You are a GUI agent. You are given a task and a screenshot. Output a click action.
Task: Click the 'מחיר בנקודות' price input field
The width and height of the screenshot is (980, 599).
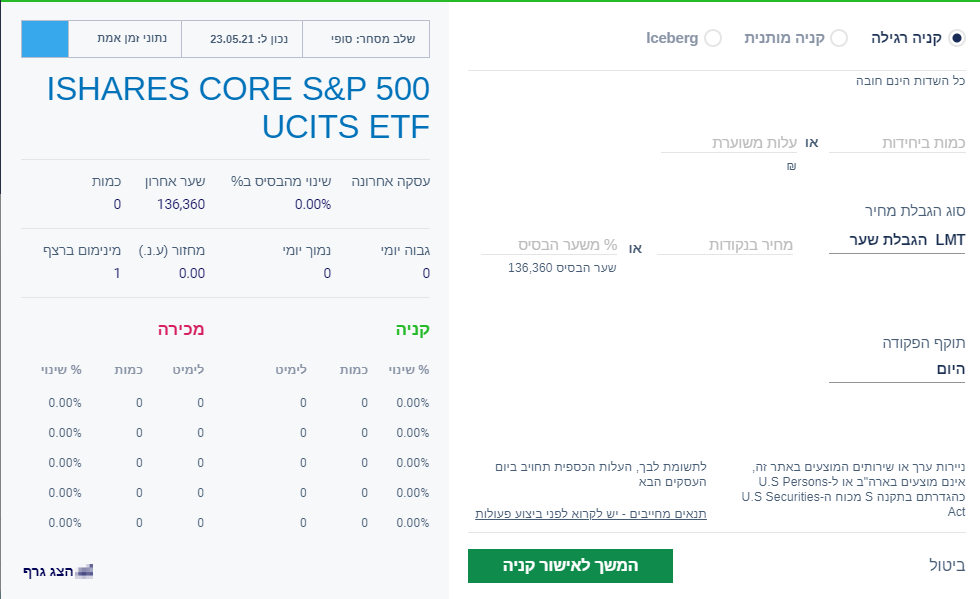[725, 245]
